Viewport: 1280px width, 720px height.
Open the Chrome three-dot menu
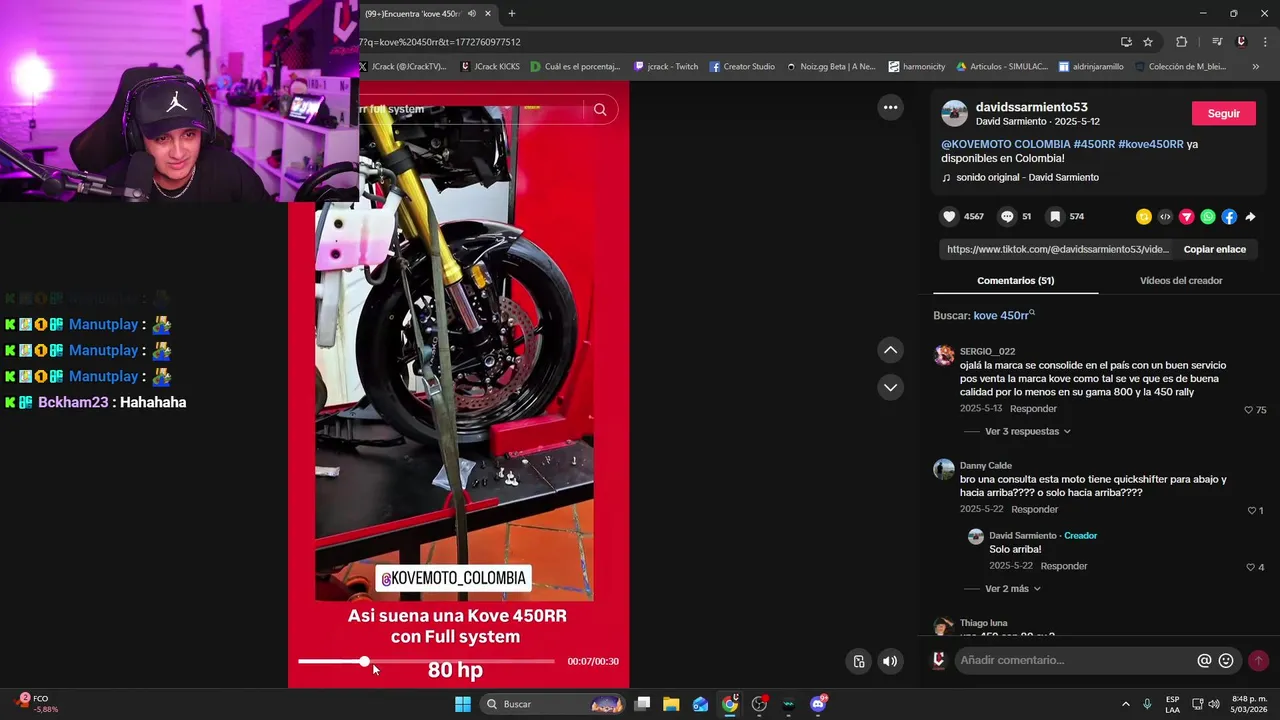click(1266, 42)
